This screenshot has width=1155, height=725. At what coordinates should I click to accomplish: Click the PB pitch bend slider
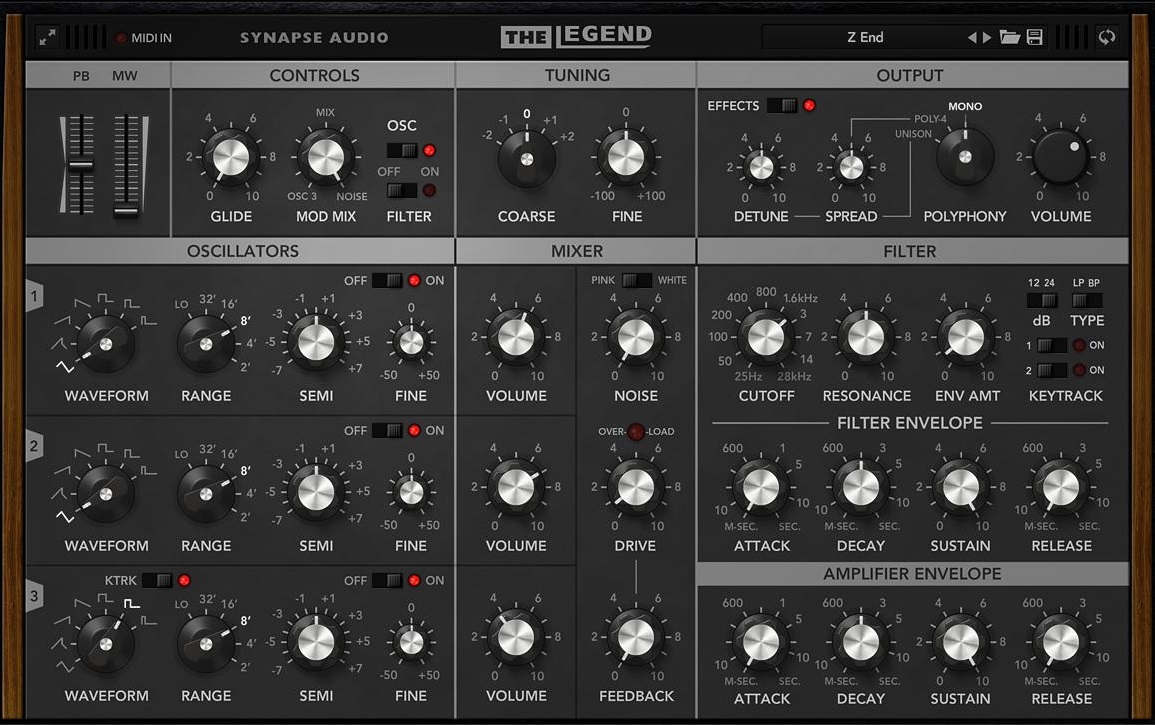click(80, 164)
